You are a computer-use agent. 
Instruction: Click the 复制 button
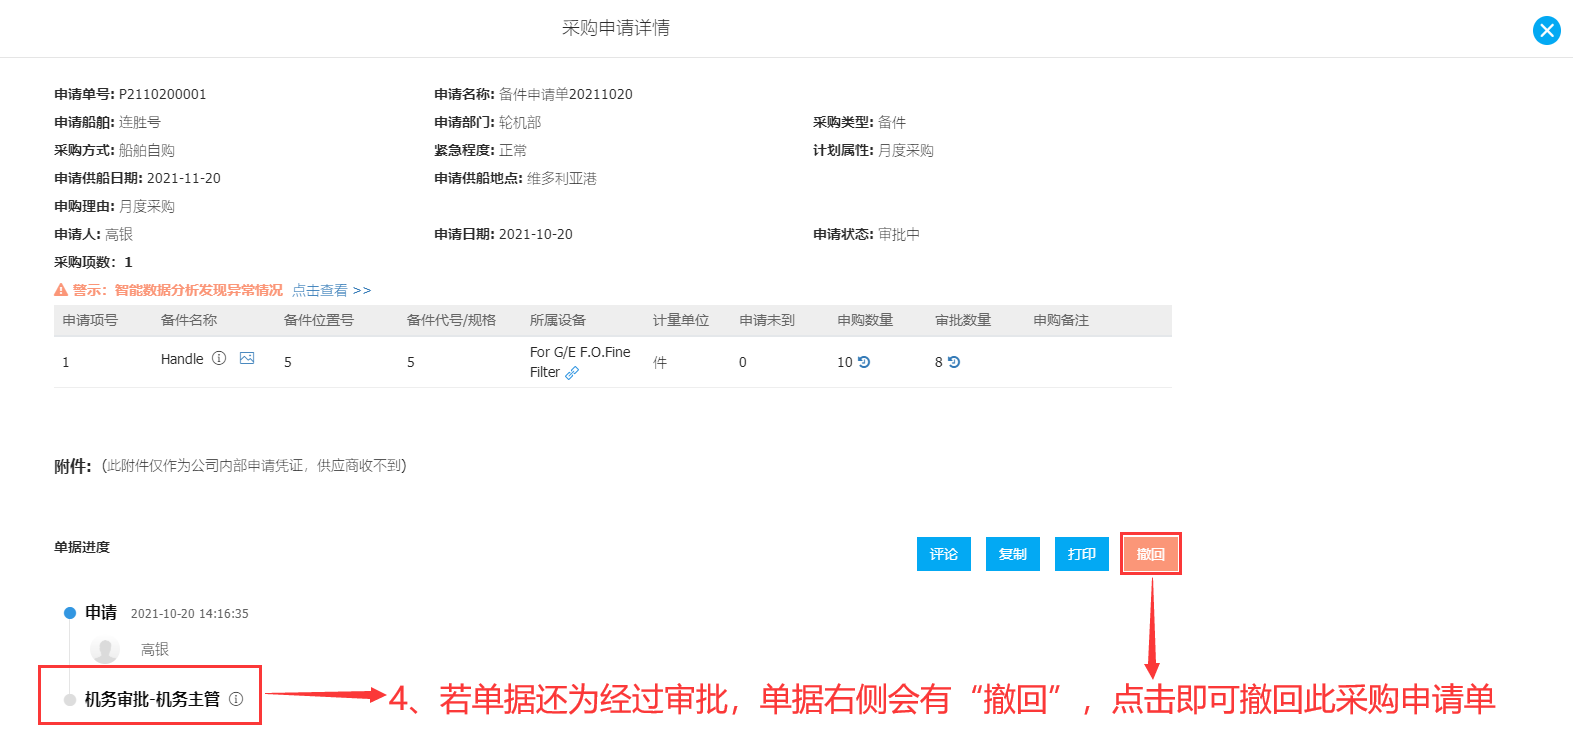1013,554
